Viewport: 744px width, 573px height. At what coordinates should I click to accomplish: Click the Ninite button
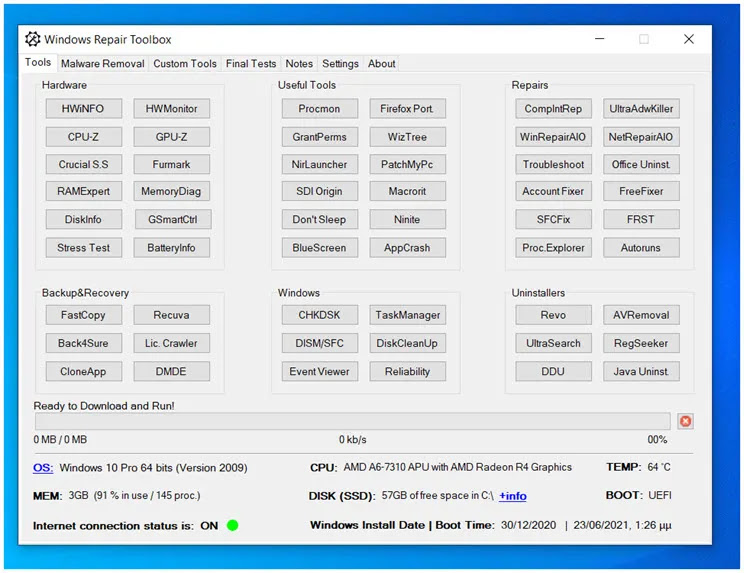(407, 220)
